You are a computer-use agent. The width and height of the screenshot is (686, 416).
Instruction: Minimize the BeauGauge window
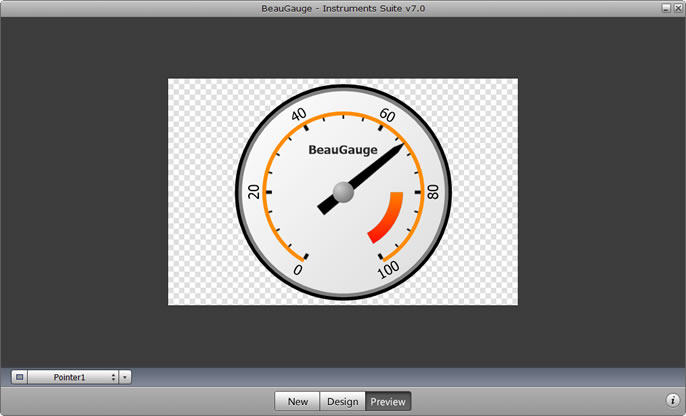(x=666, y=8)
